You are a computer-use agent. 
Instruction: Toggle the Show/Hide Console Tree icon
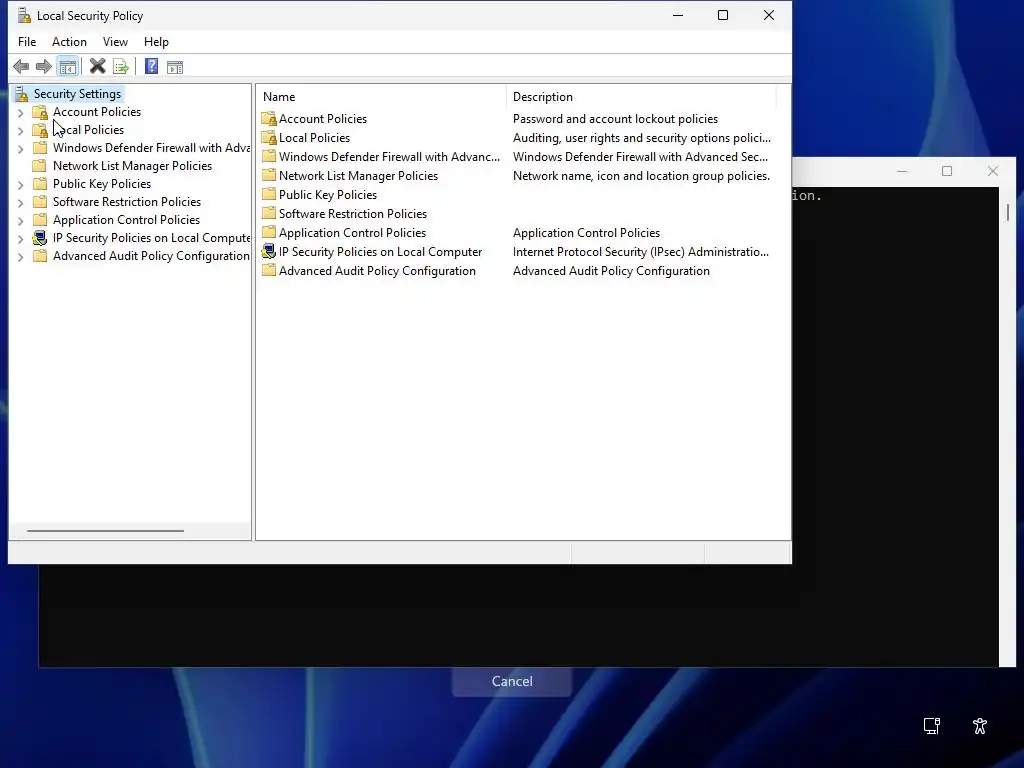click(67, 67)
